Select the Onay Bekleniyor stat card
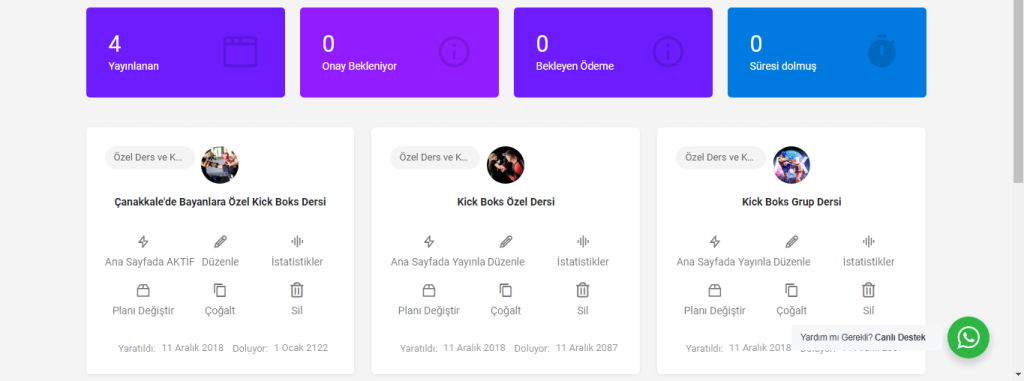 point(399,52)
